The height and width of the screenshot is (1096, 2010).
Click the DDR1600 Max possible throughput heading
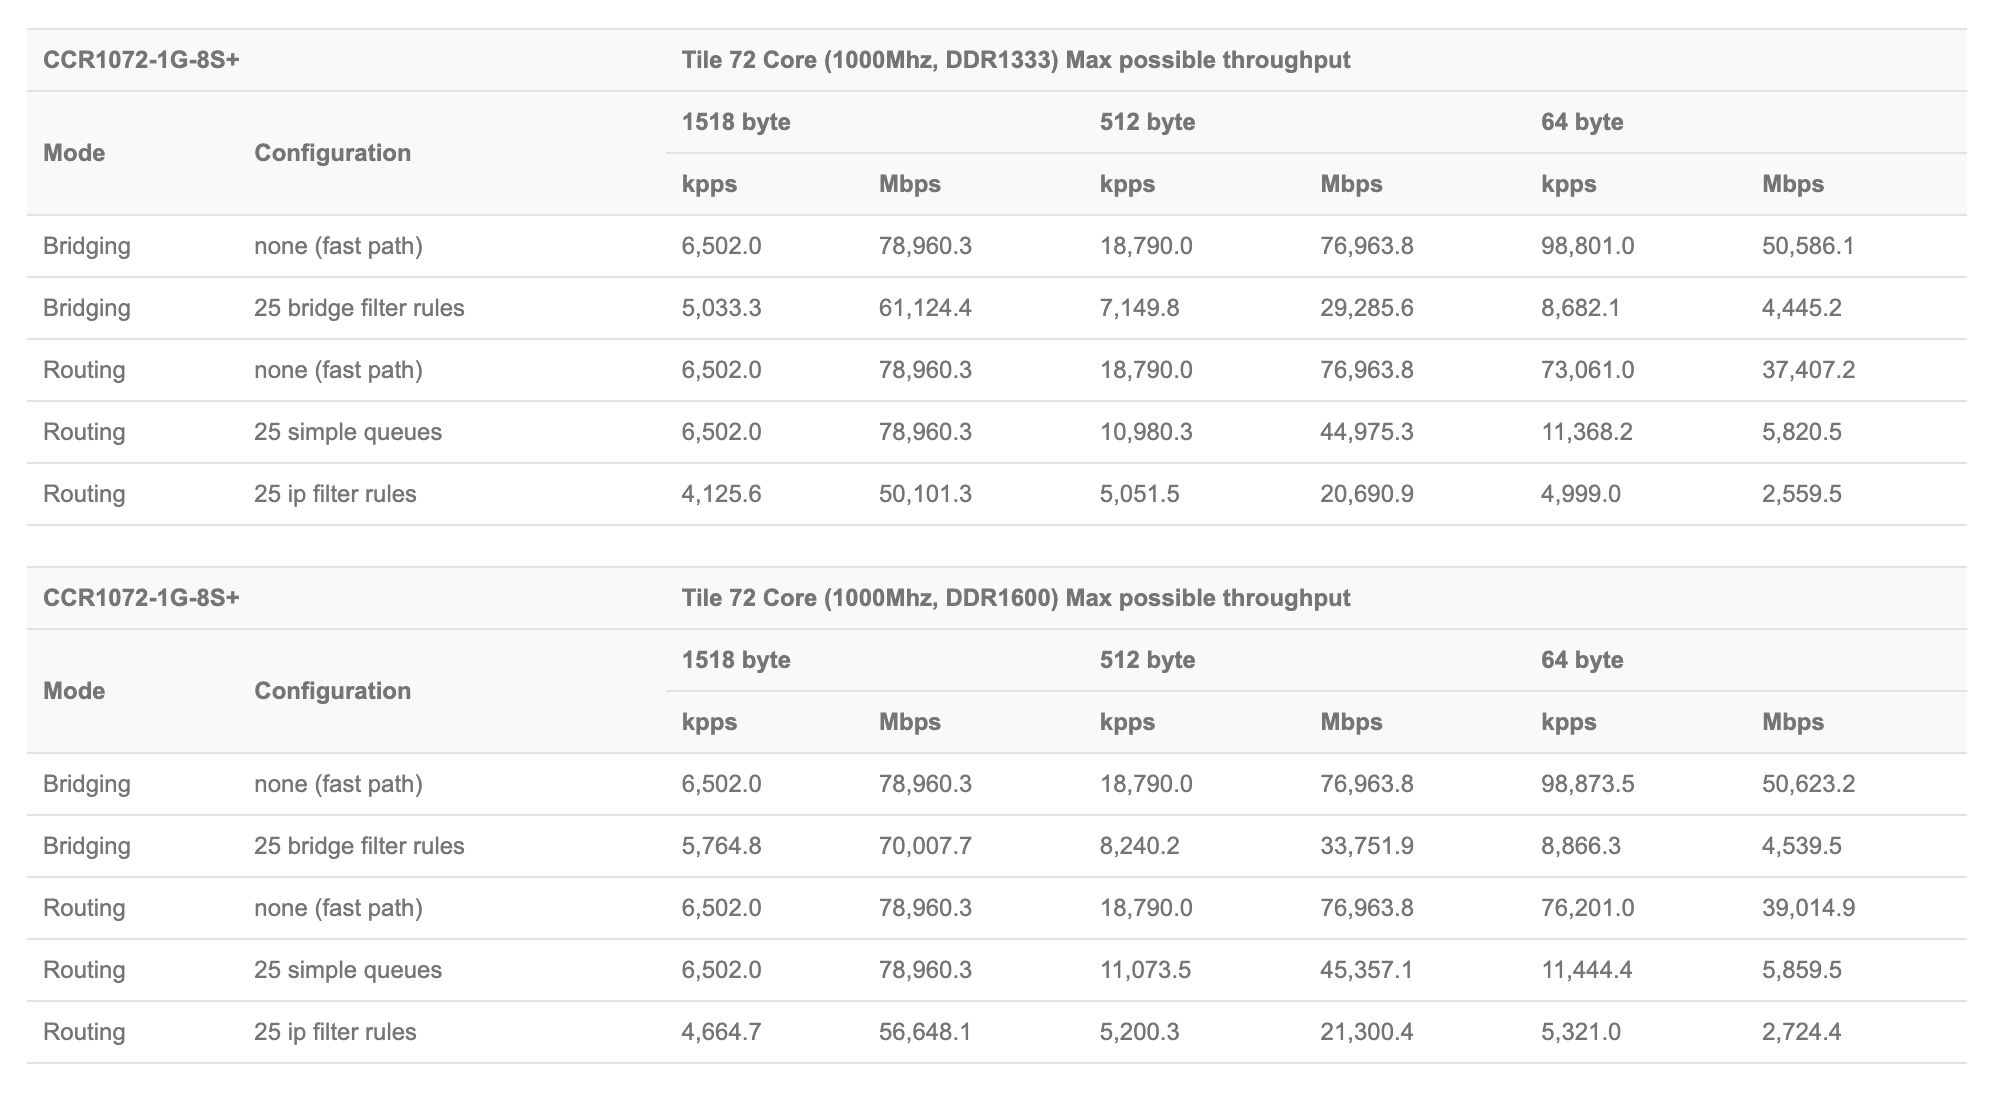(x=1015, y=598)
